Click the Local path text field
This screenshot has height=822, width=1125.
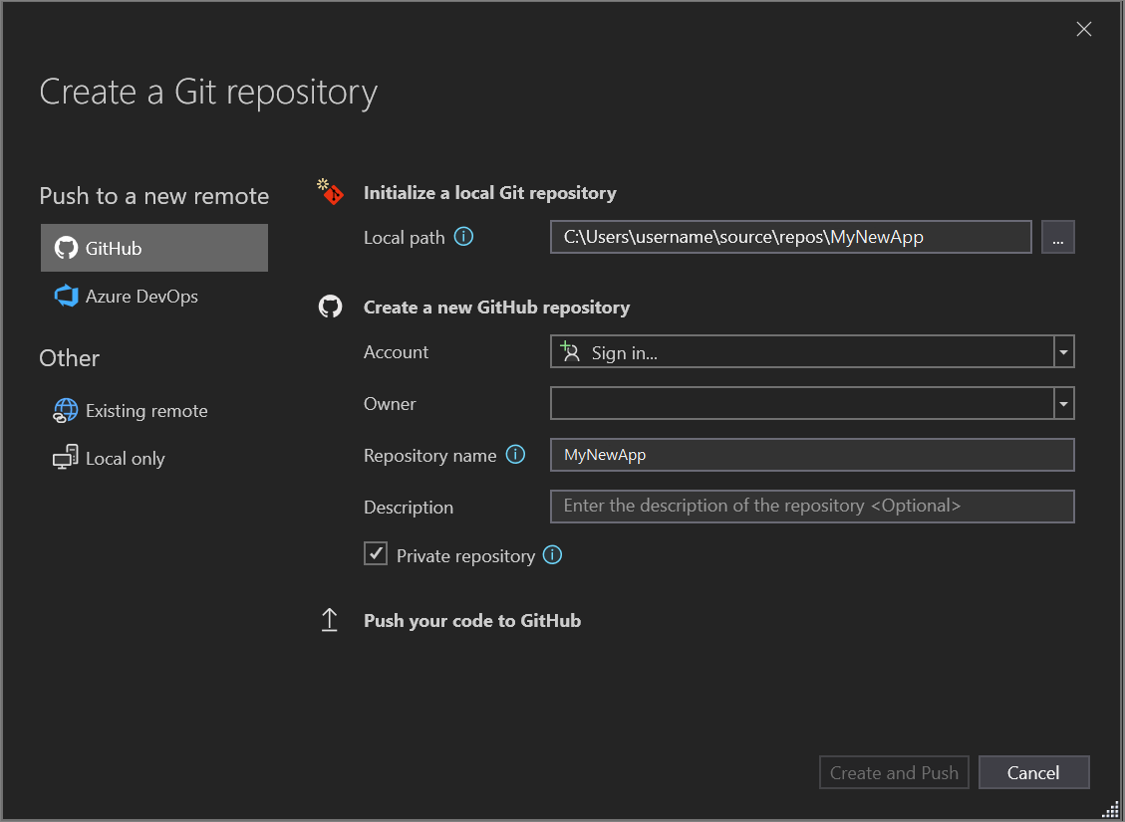[790, 236]
